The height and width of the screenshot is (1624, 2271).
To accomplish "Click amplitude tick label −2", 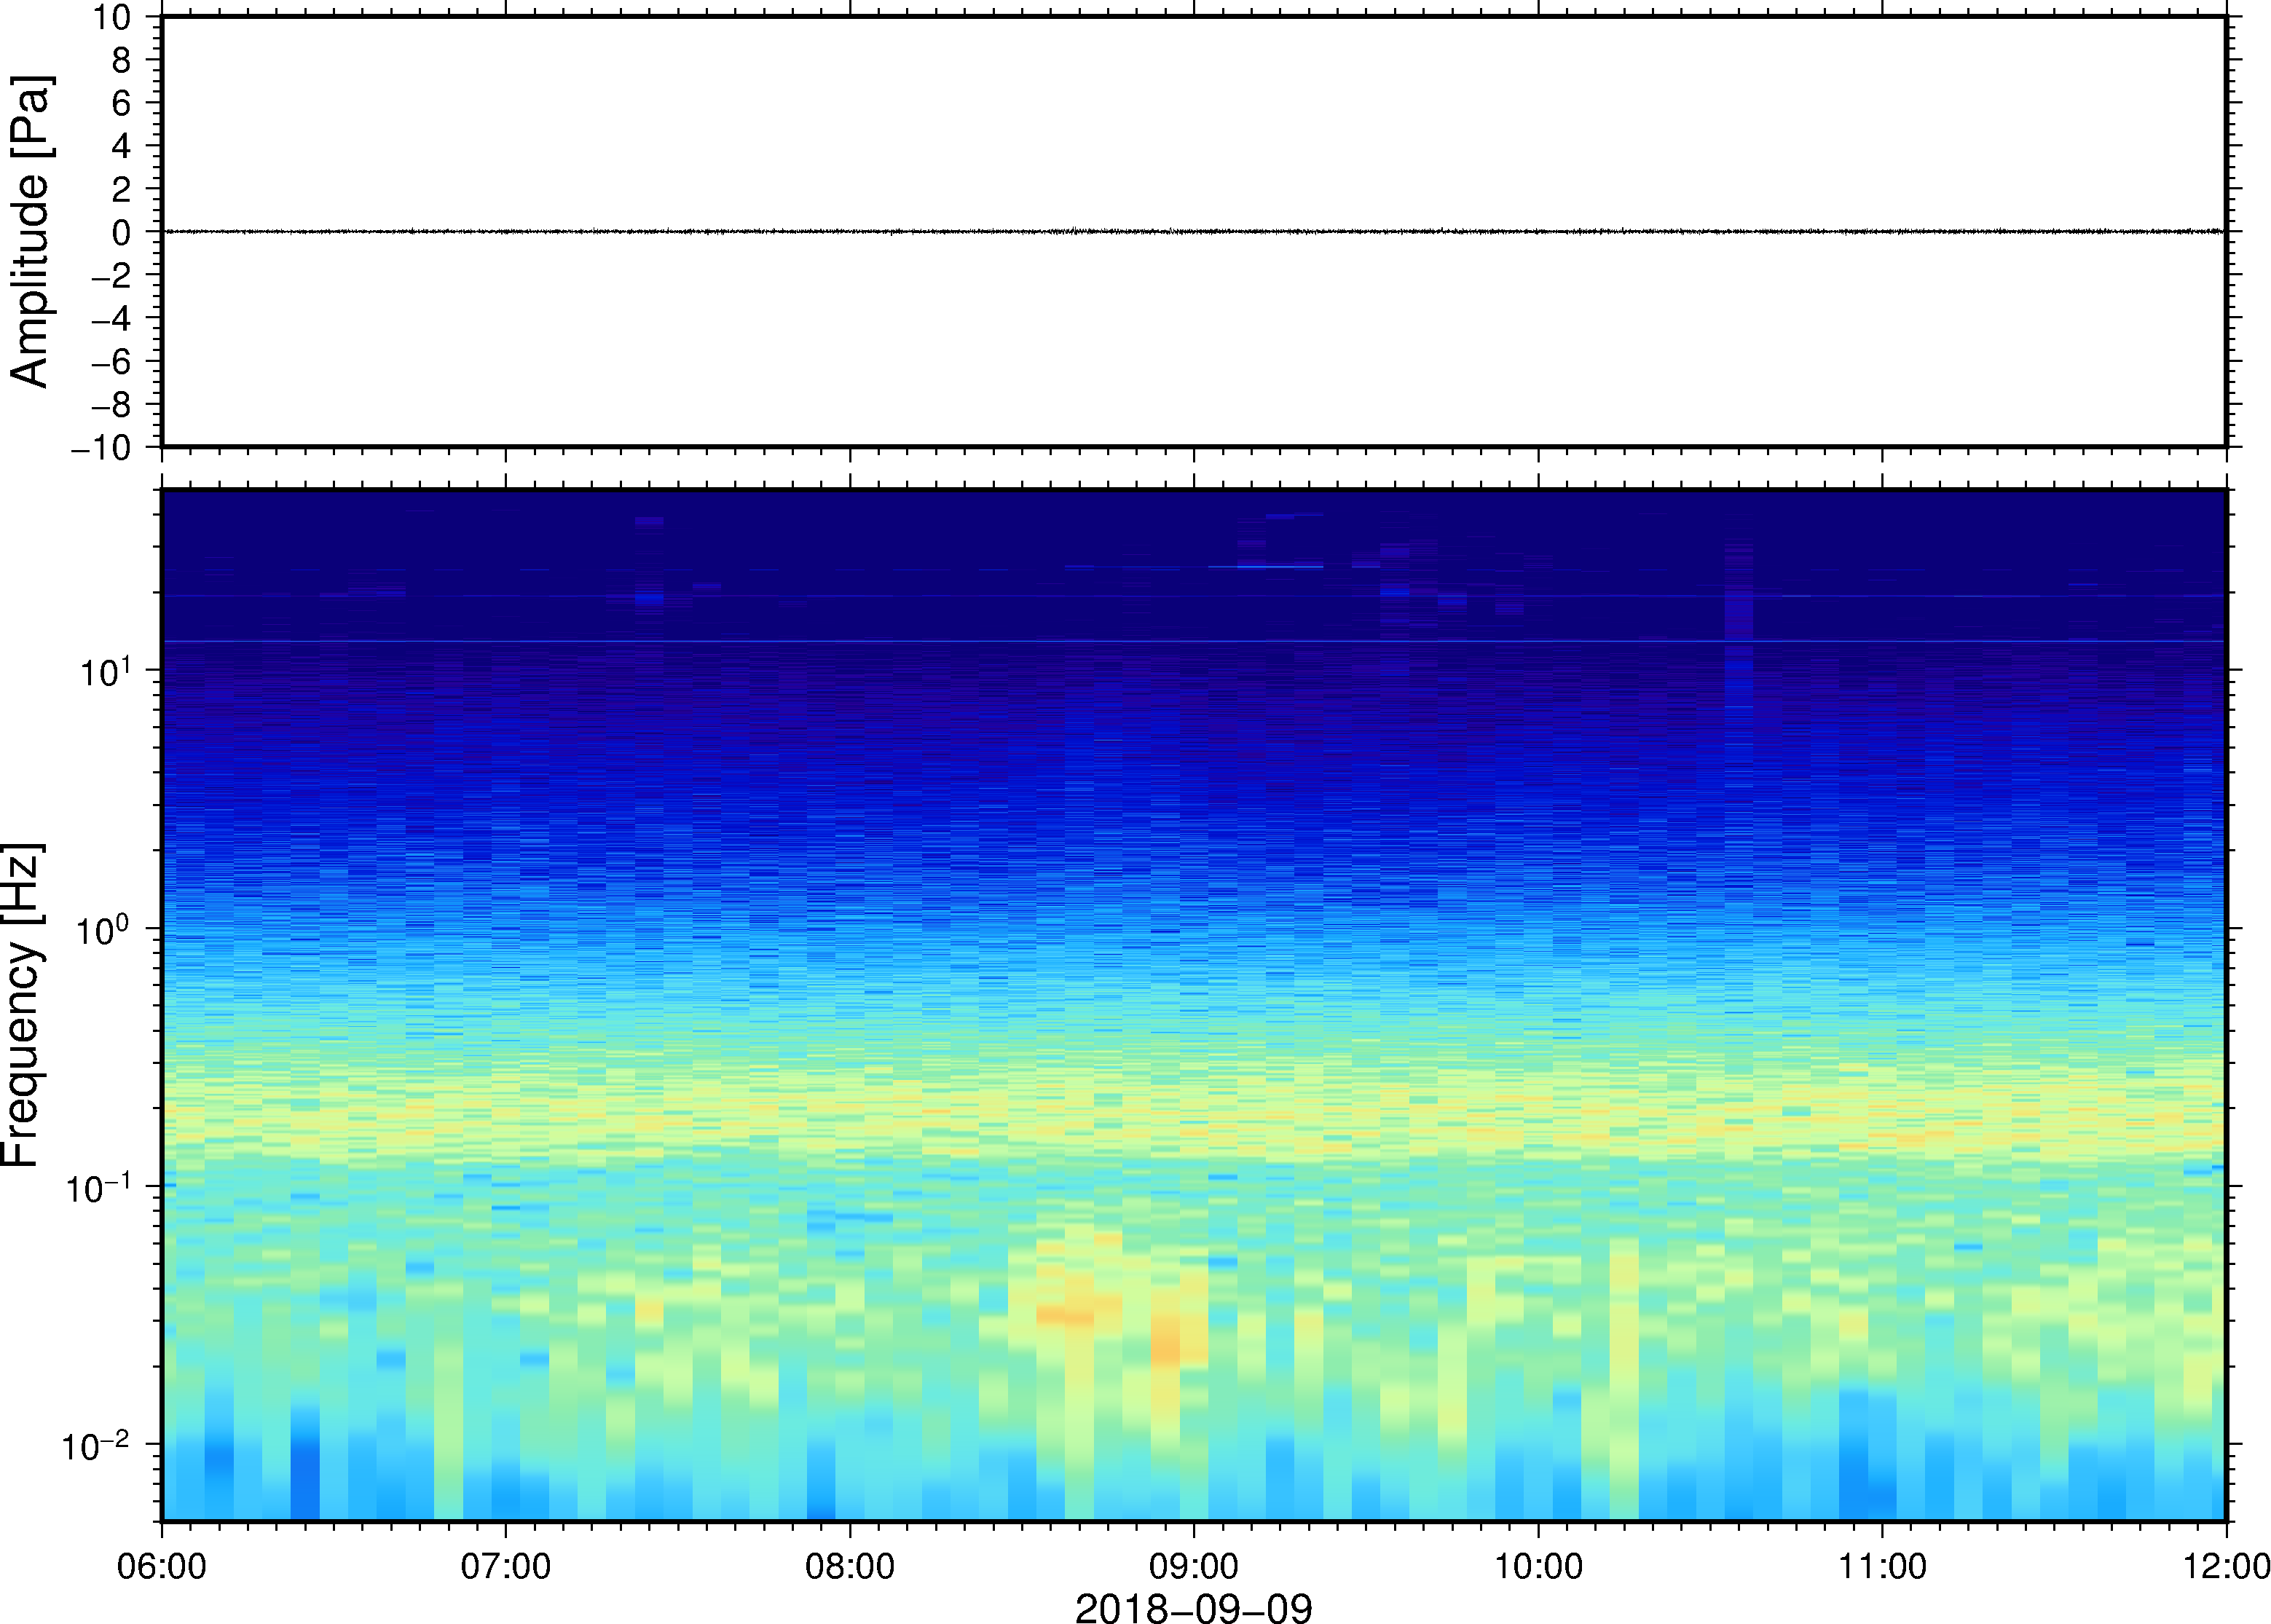I will [112, 276].
